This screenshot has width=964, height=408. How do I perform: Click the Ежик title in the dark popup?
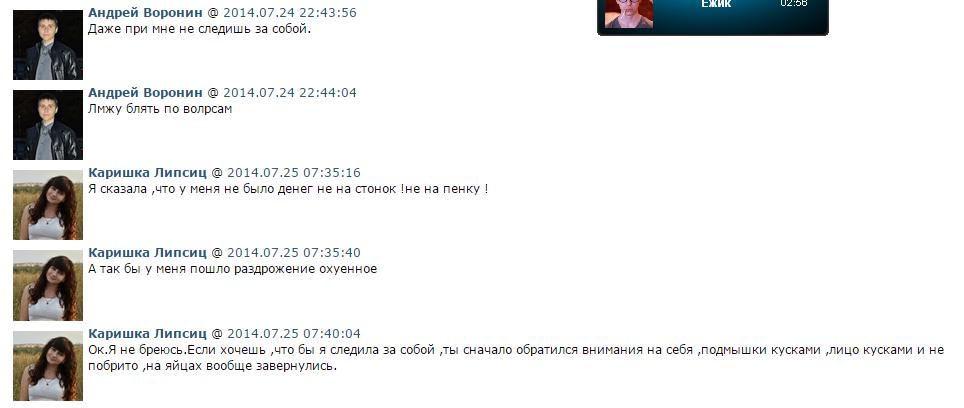(716, 4)
